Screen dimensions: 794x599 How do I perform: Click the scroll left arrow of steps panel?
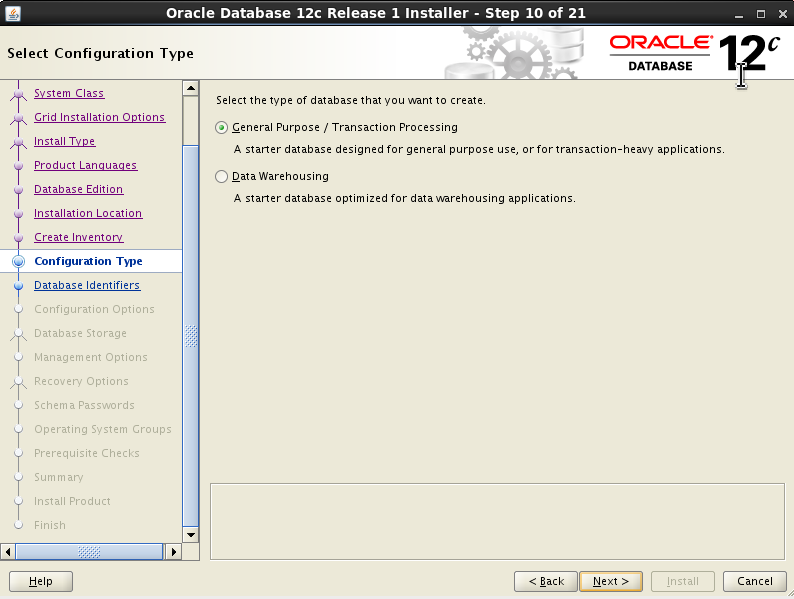pos(8,551)
